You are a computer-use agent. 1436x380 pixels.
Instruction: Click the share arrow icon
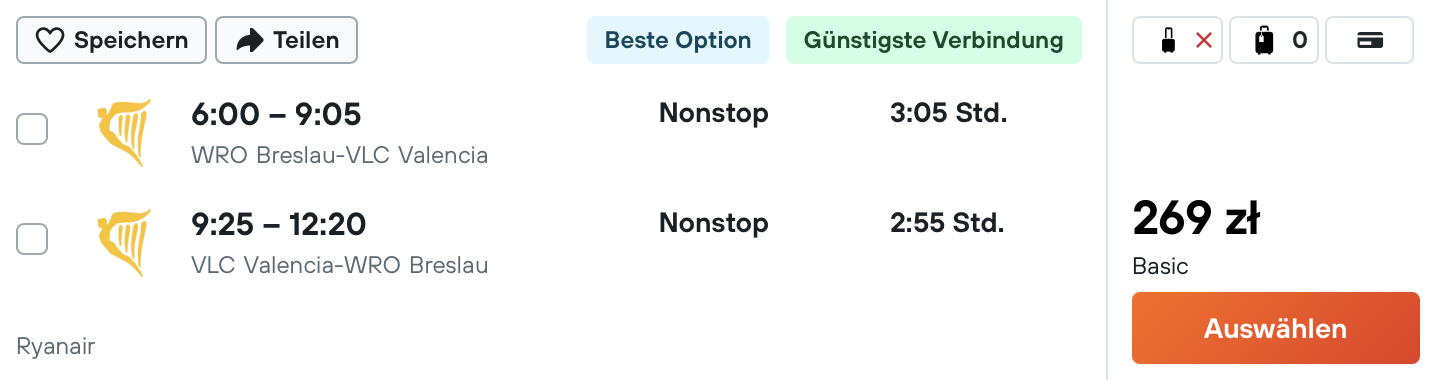pyautogui.click(x=249, y=40)
